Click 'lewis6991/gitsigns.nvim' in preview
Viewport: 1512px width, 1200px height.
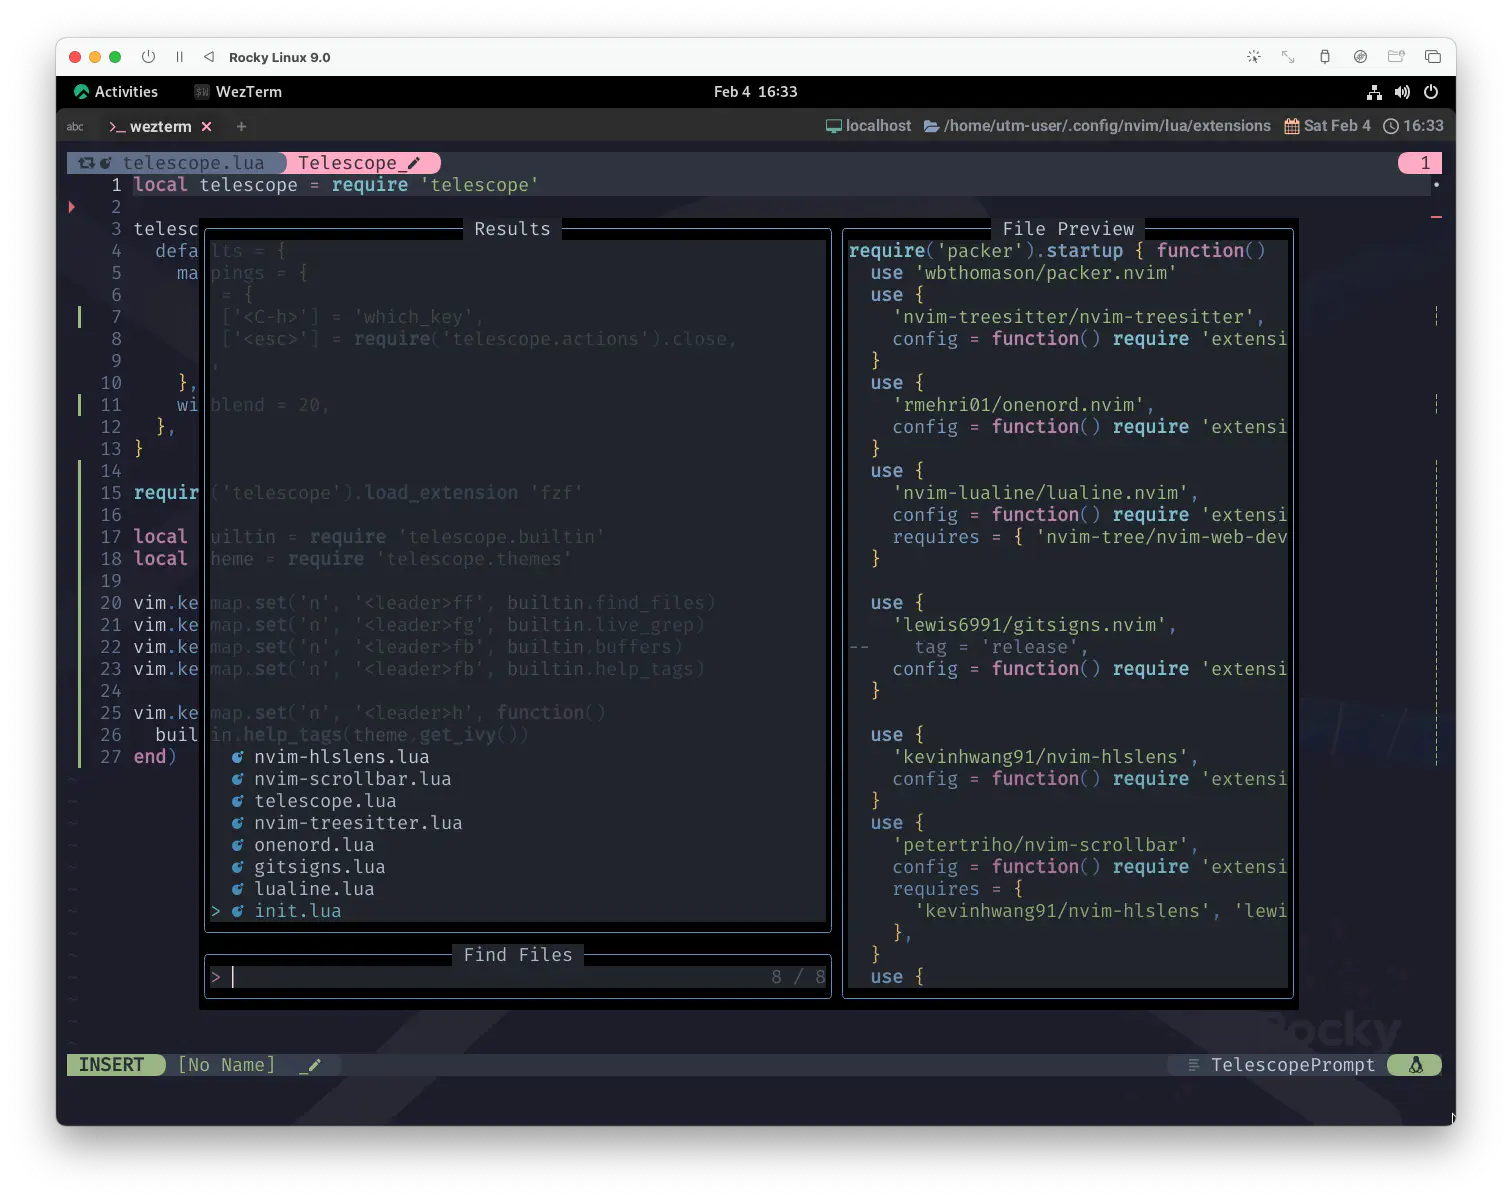pyautogui.click(x=1029, y=625)
